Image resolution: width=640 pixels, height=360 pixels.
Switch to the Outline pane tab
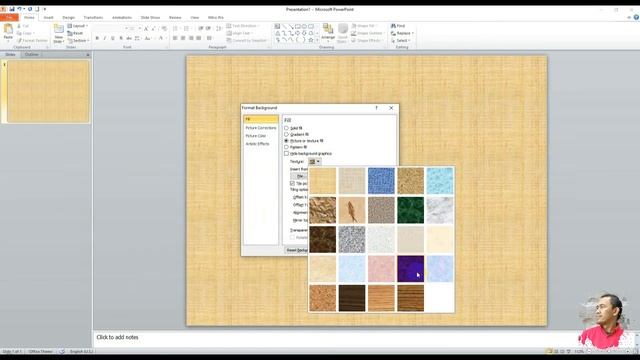31,55
